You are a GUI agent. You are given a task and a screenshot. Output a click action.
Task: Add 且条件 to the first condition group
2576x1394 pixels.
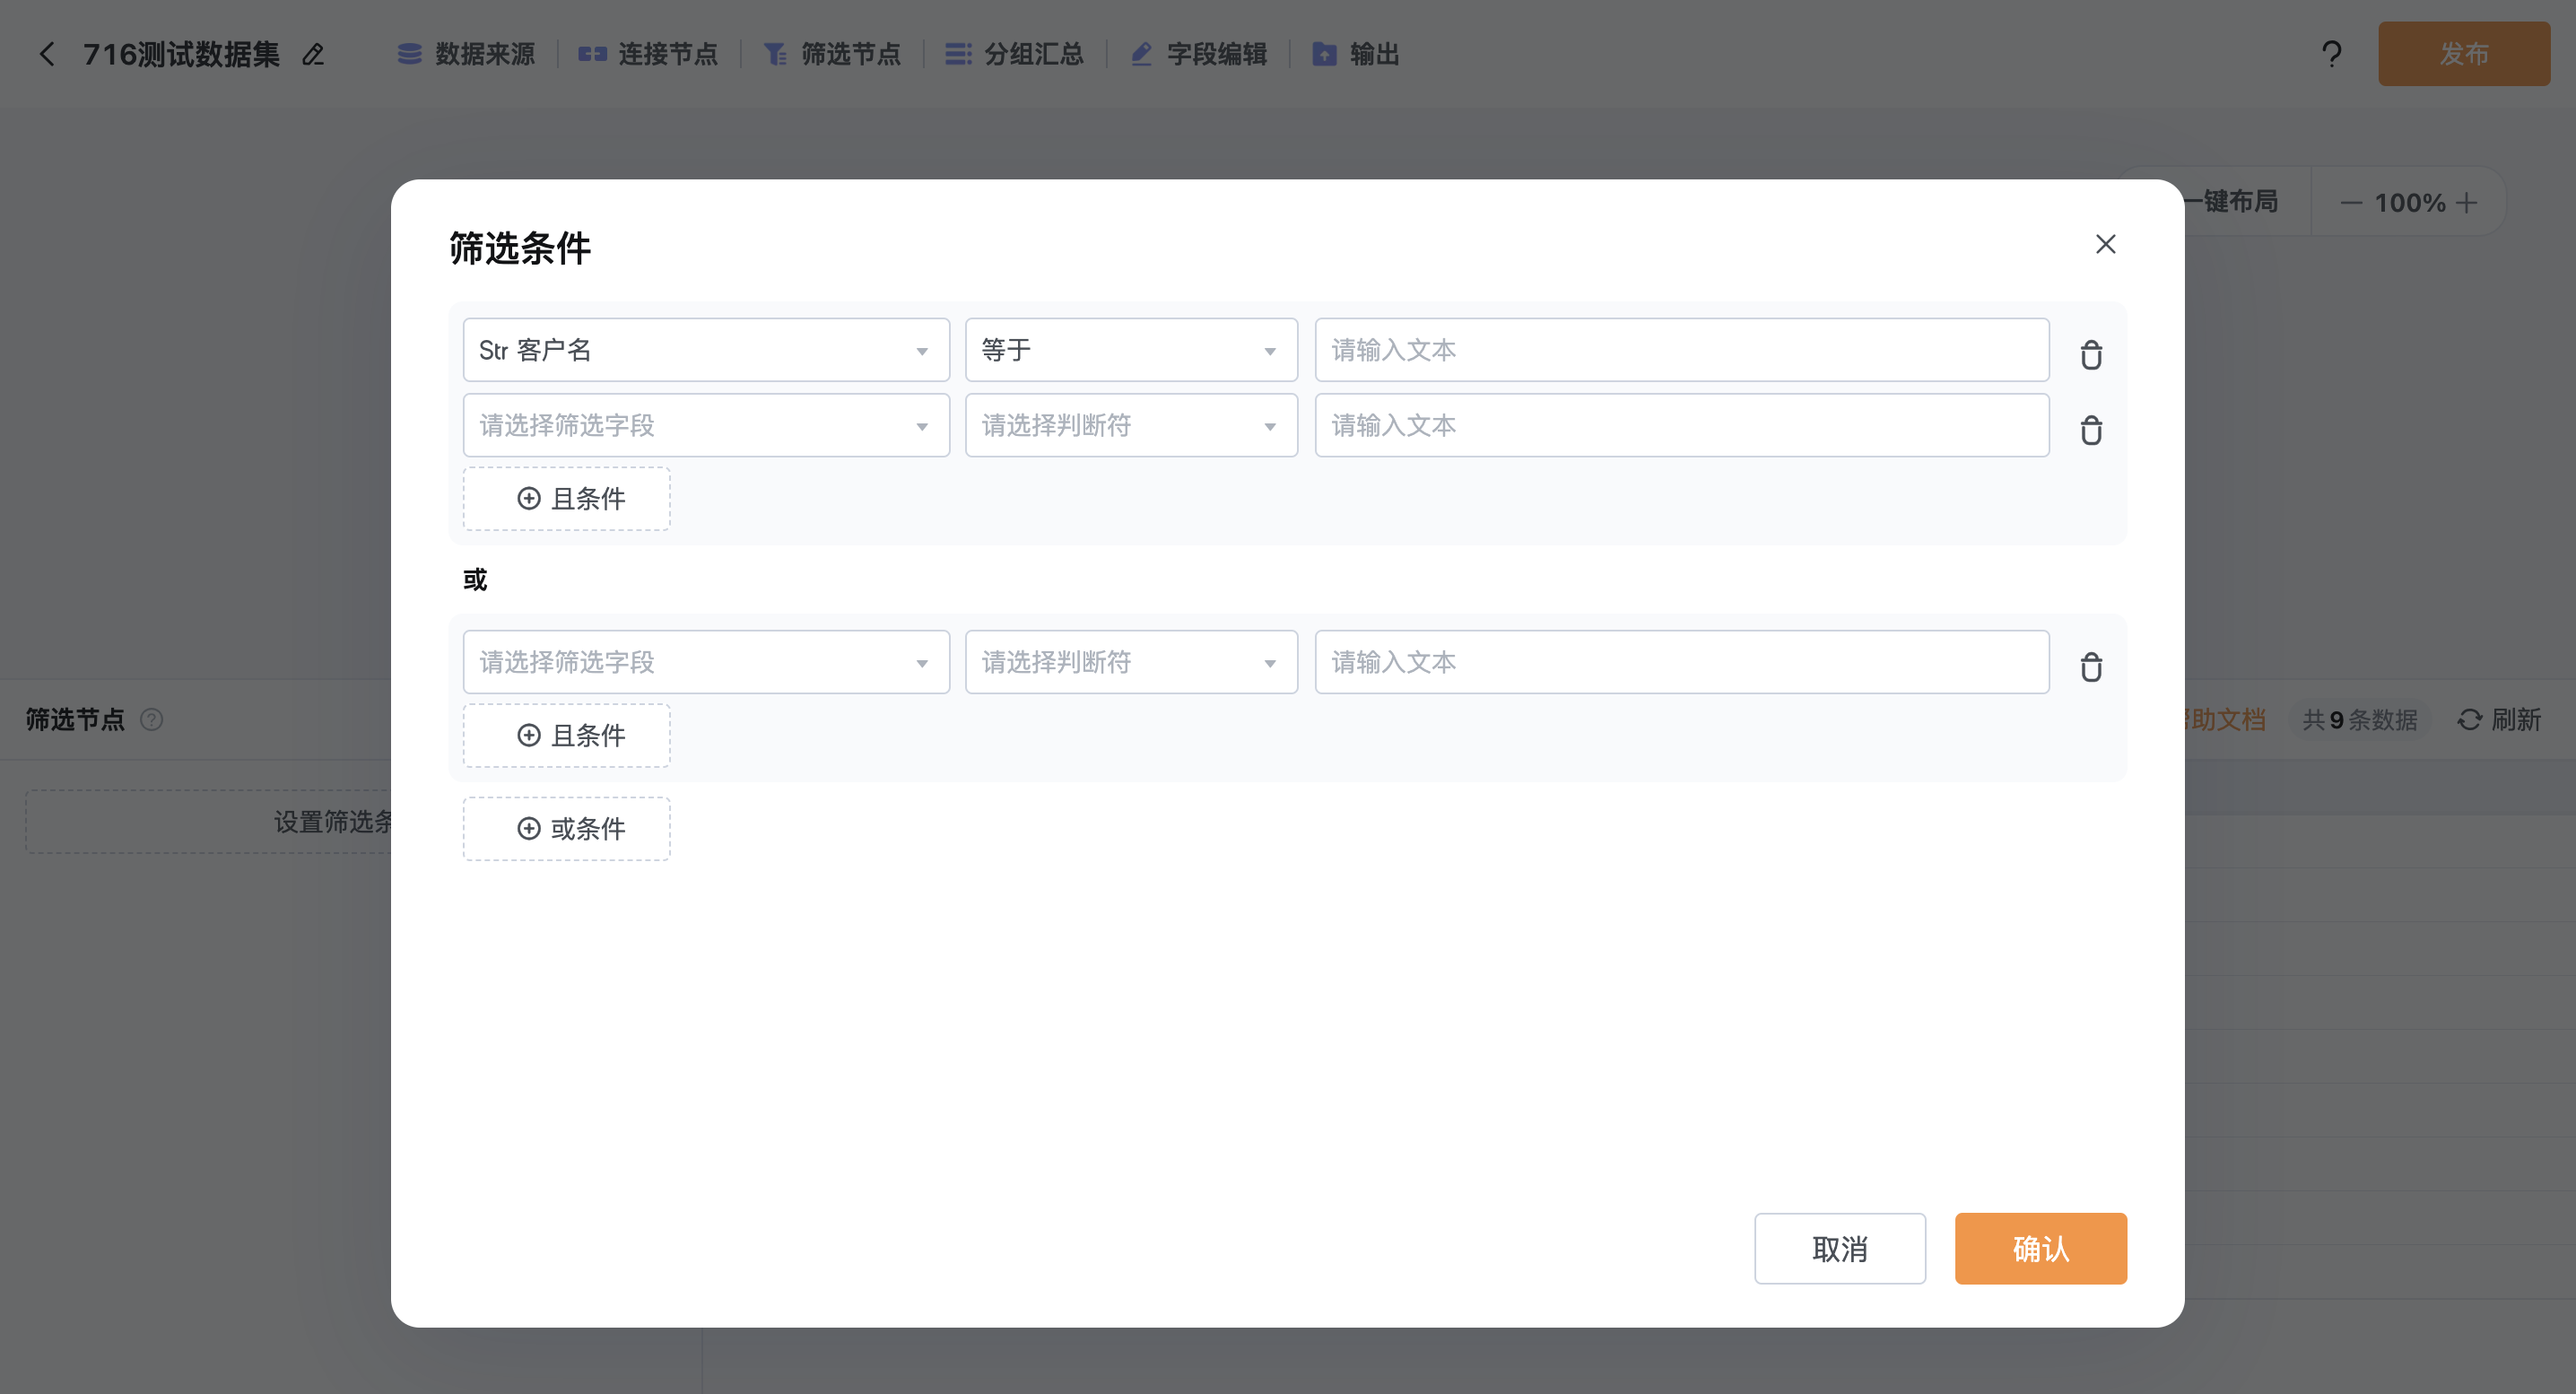567,499
